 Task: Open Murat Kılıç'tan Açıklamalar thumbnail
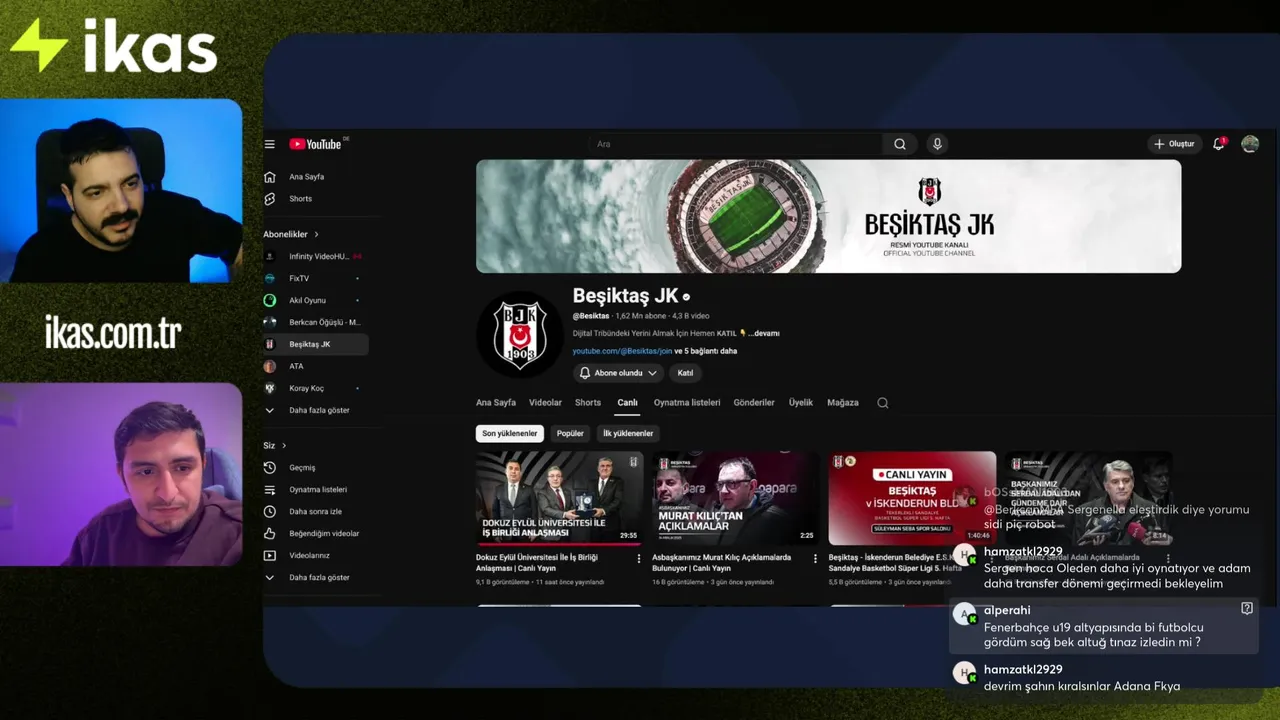[736, 497]
